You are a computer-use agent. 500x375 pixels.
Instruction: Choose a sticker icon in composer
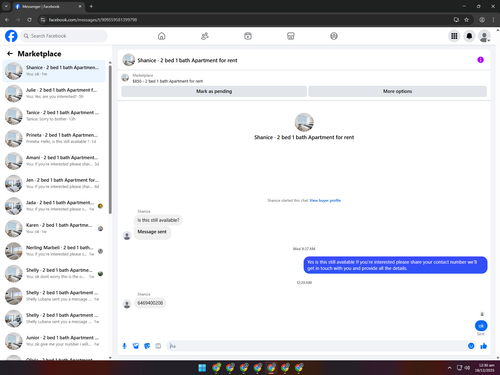tap(147, 346)
